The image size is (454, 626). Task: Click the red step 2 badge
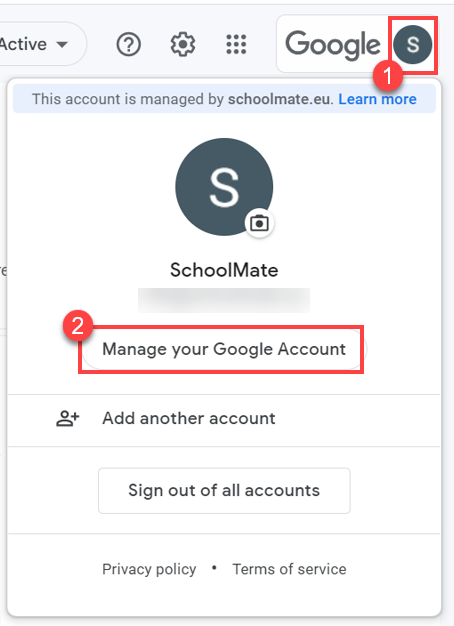tap(78, 326)
